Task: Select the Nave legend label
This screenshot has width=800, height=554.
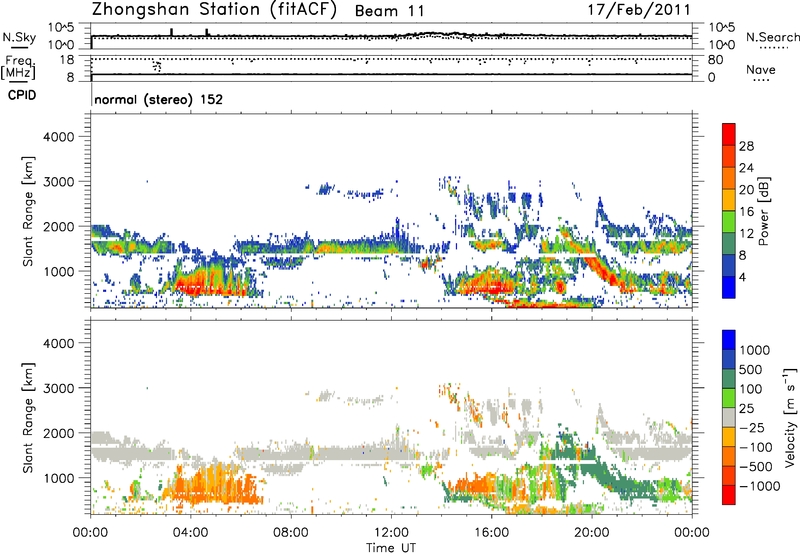Action: tap(761, 70)
